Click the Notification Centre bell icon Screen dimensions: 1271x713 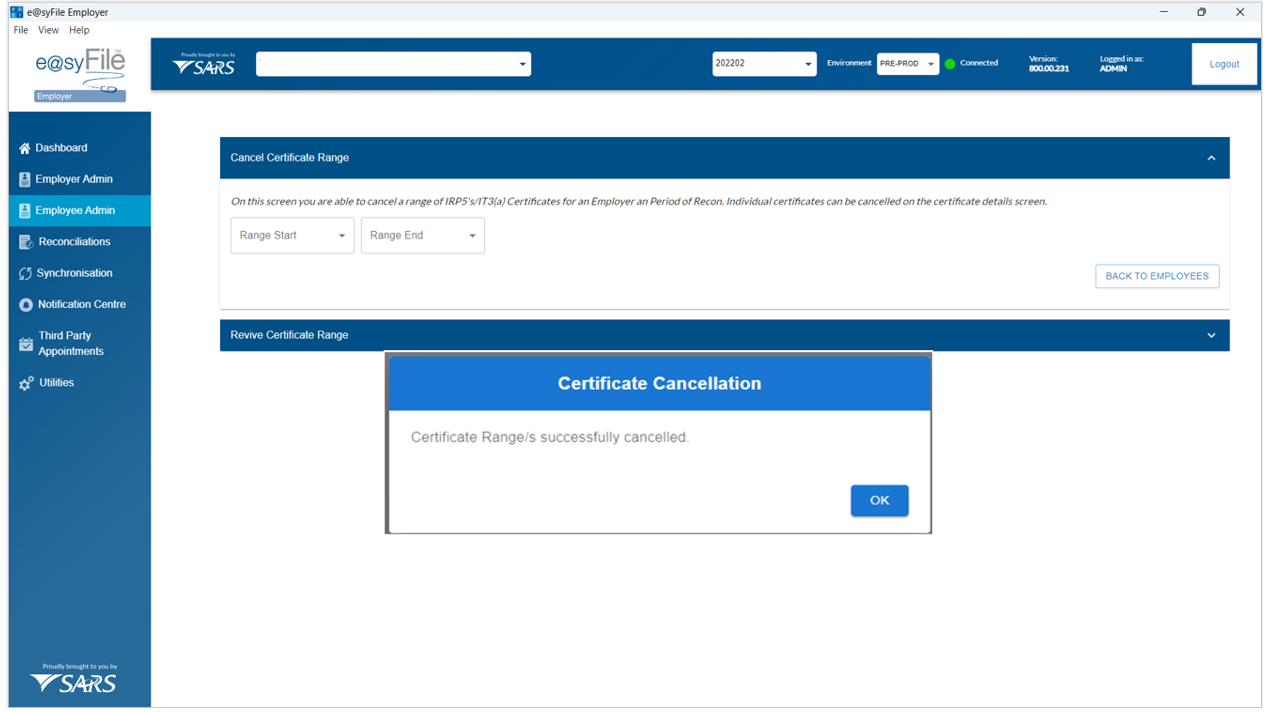point(26,305)
